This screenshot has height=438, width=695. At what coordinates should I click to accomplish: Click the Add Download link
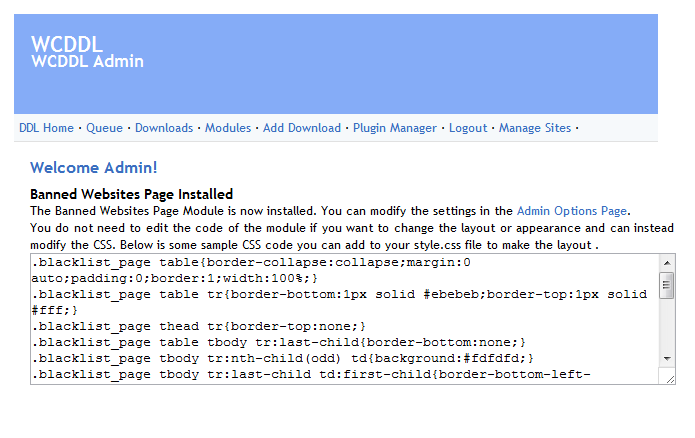[x=302, y=128]
